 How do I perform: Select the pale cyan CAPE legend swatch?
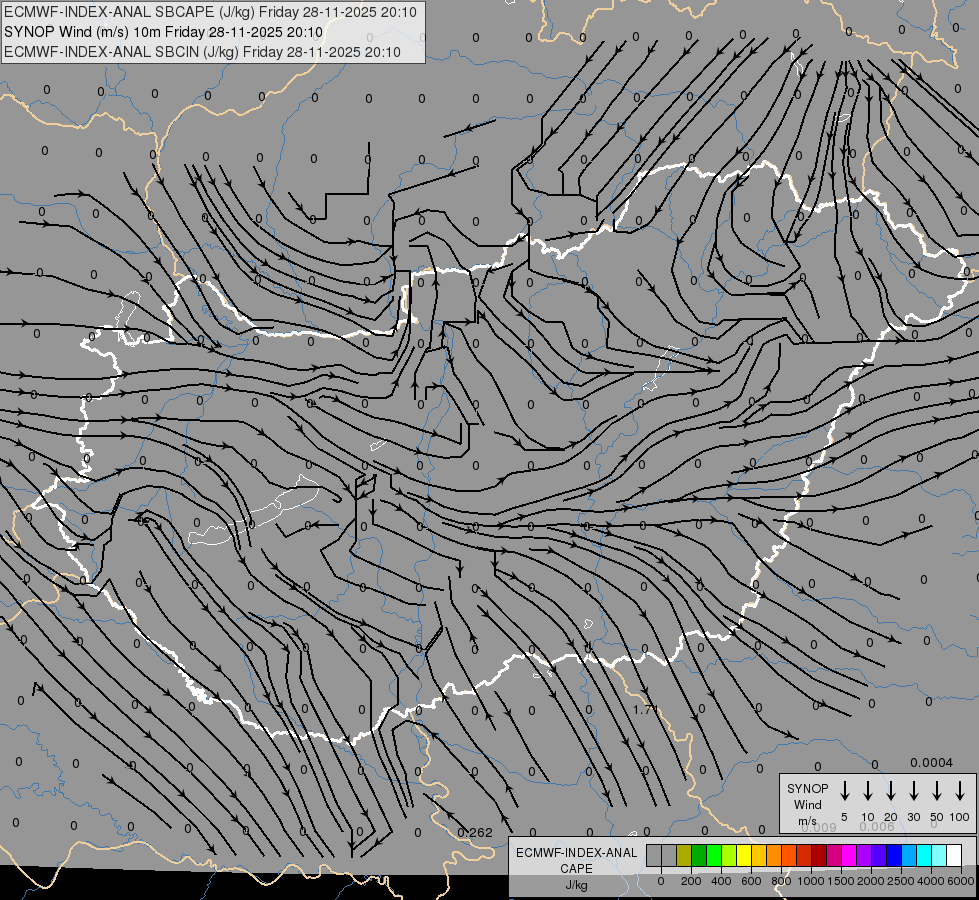tap(939, 855)
